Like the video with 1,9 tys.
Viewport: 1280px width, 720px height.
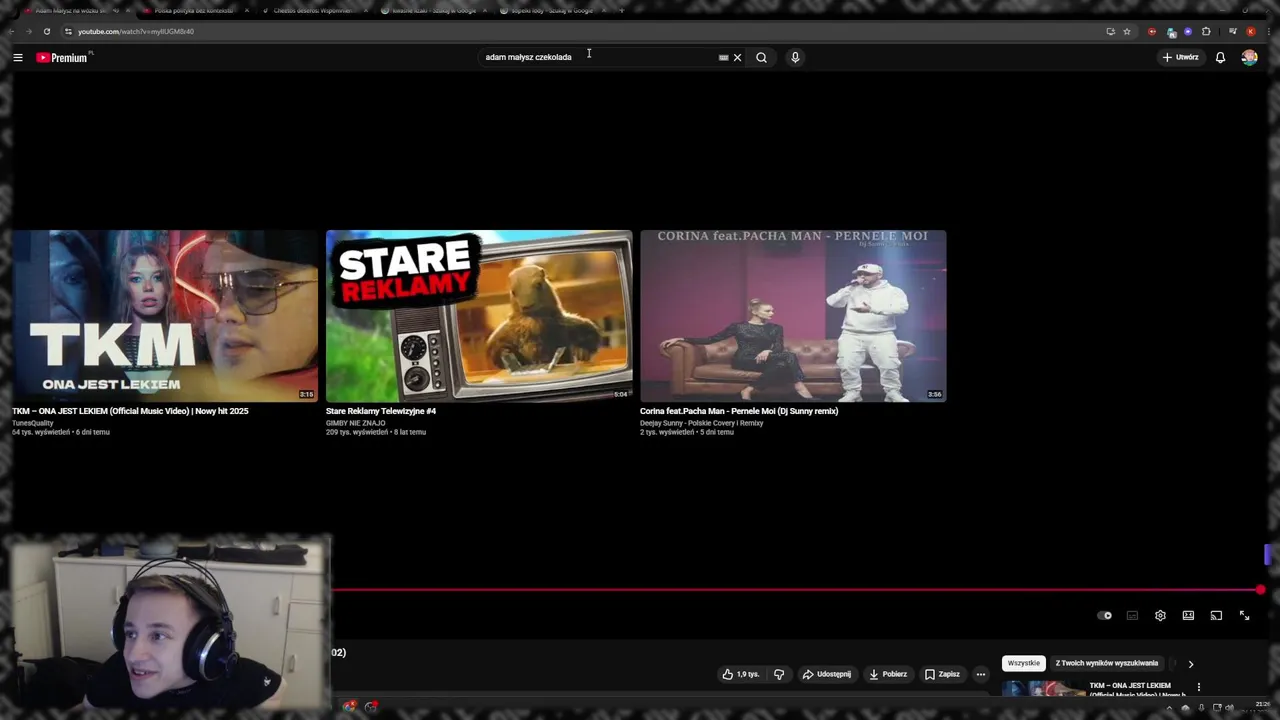point(741,674)
